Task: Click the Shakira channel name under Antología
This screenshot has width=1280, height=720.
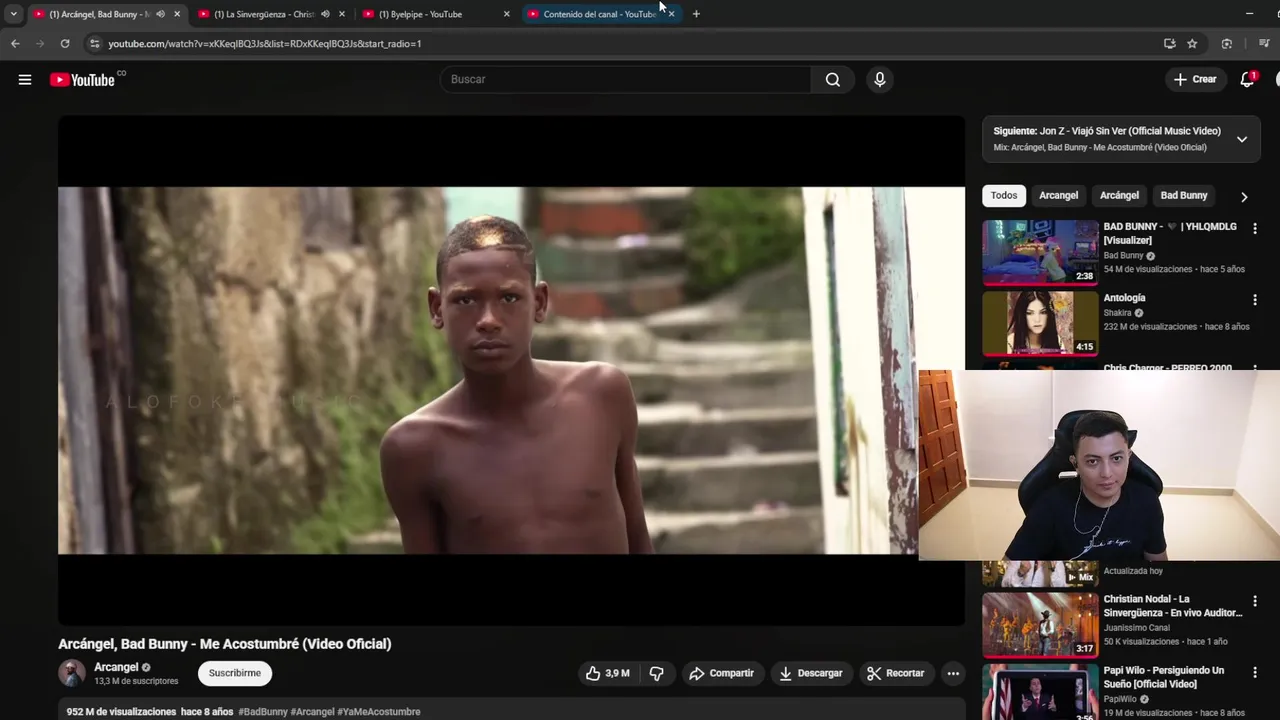Action: click(1117, 313)
